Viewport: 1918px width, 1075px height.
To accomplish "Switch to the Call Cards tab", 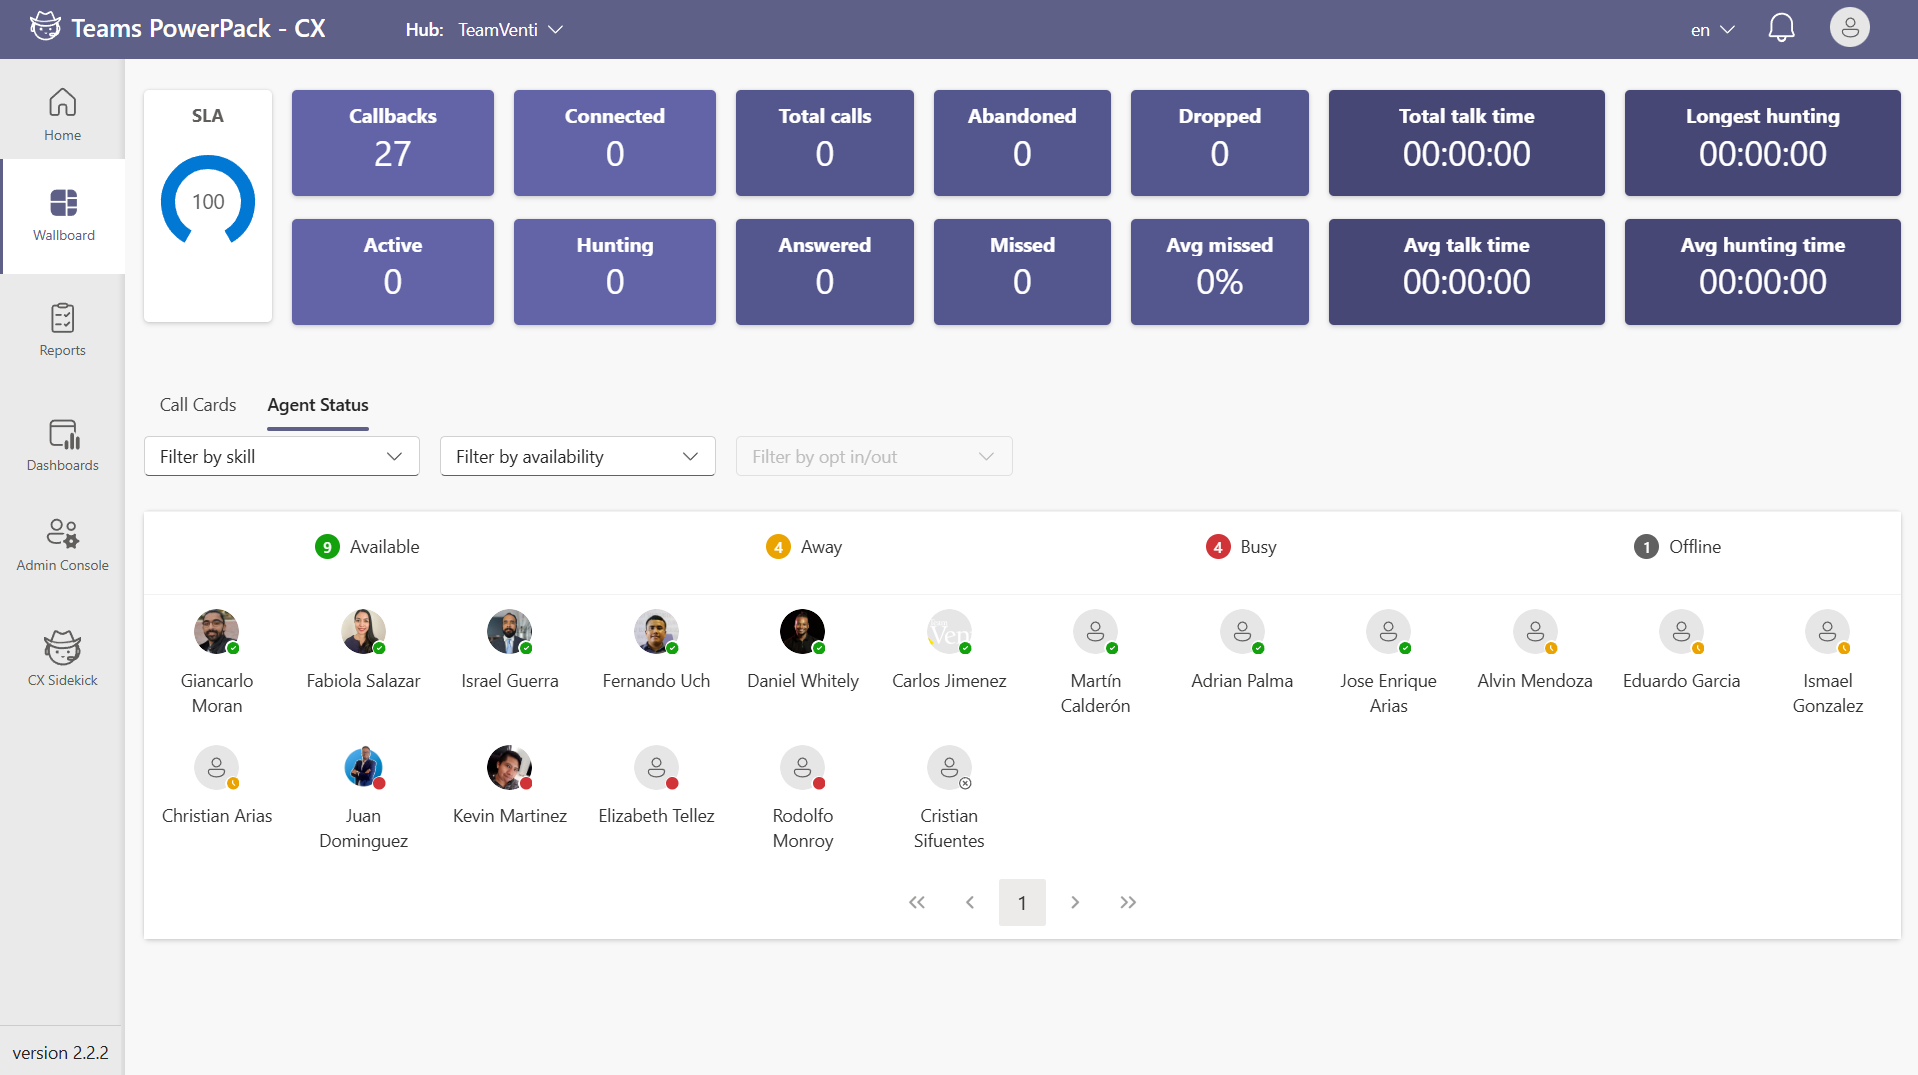I will pyautogui.click(x=198, y=405).
